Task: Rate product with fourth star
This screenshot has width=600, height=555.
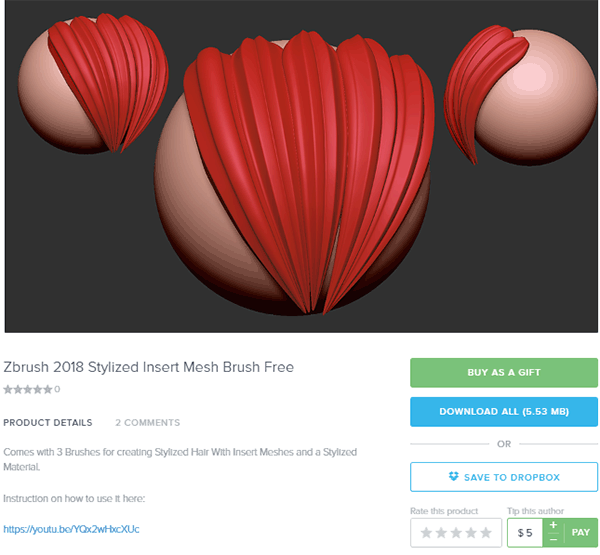Action: [471, 532]
